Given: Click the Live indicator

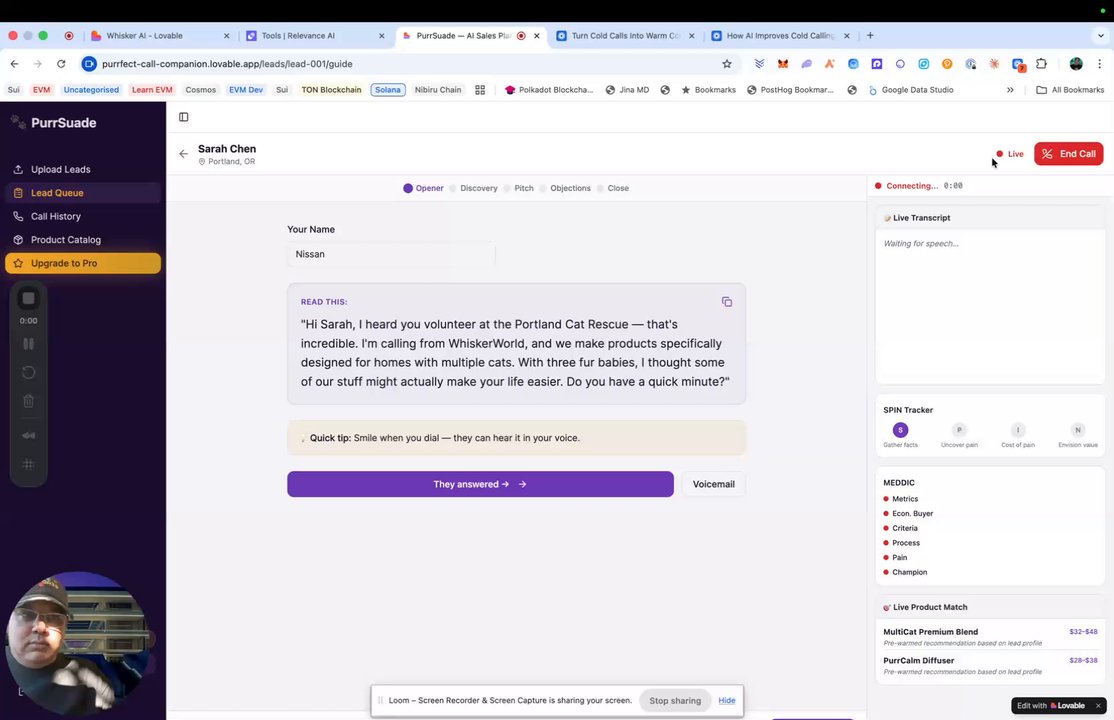Looking at the screenshot, I should point(1010,154).
